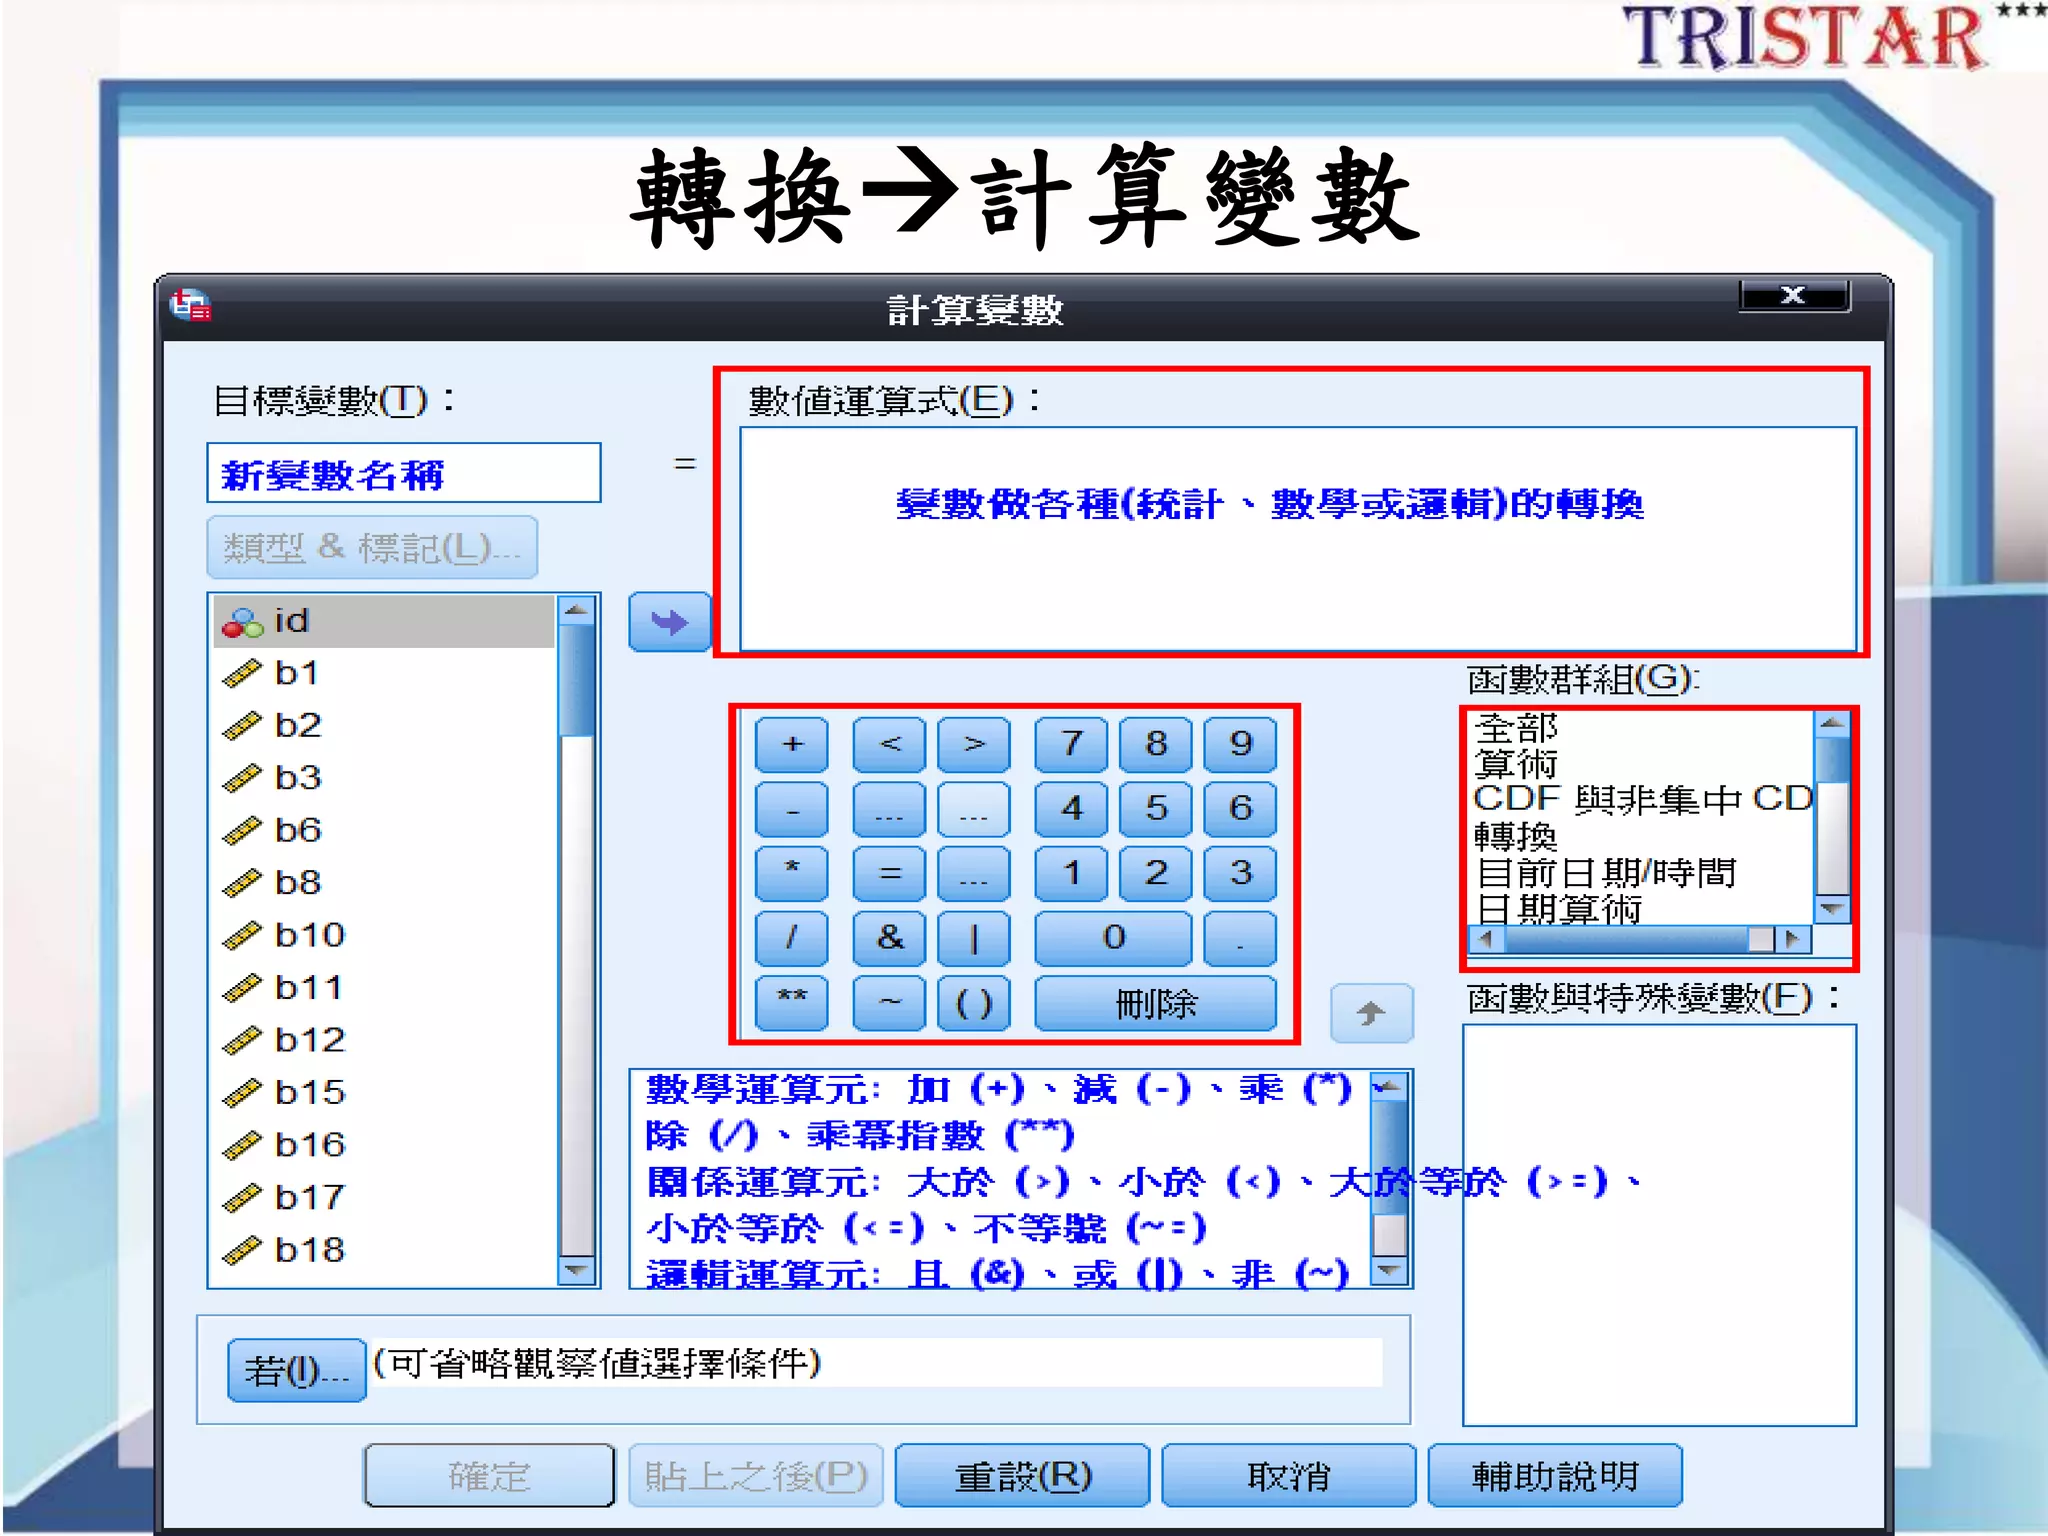
Task: Click the equals (=) keypad button
Action: pyautogui.click(x=889, y=873)
